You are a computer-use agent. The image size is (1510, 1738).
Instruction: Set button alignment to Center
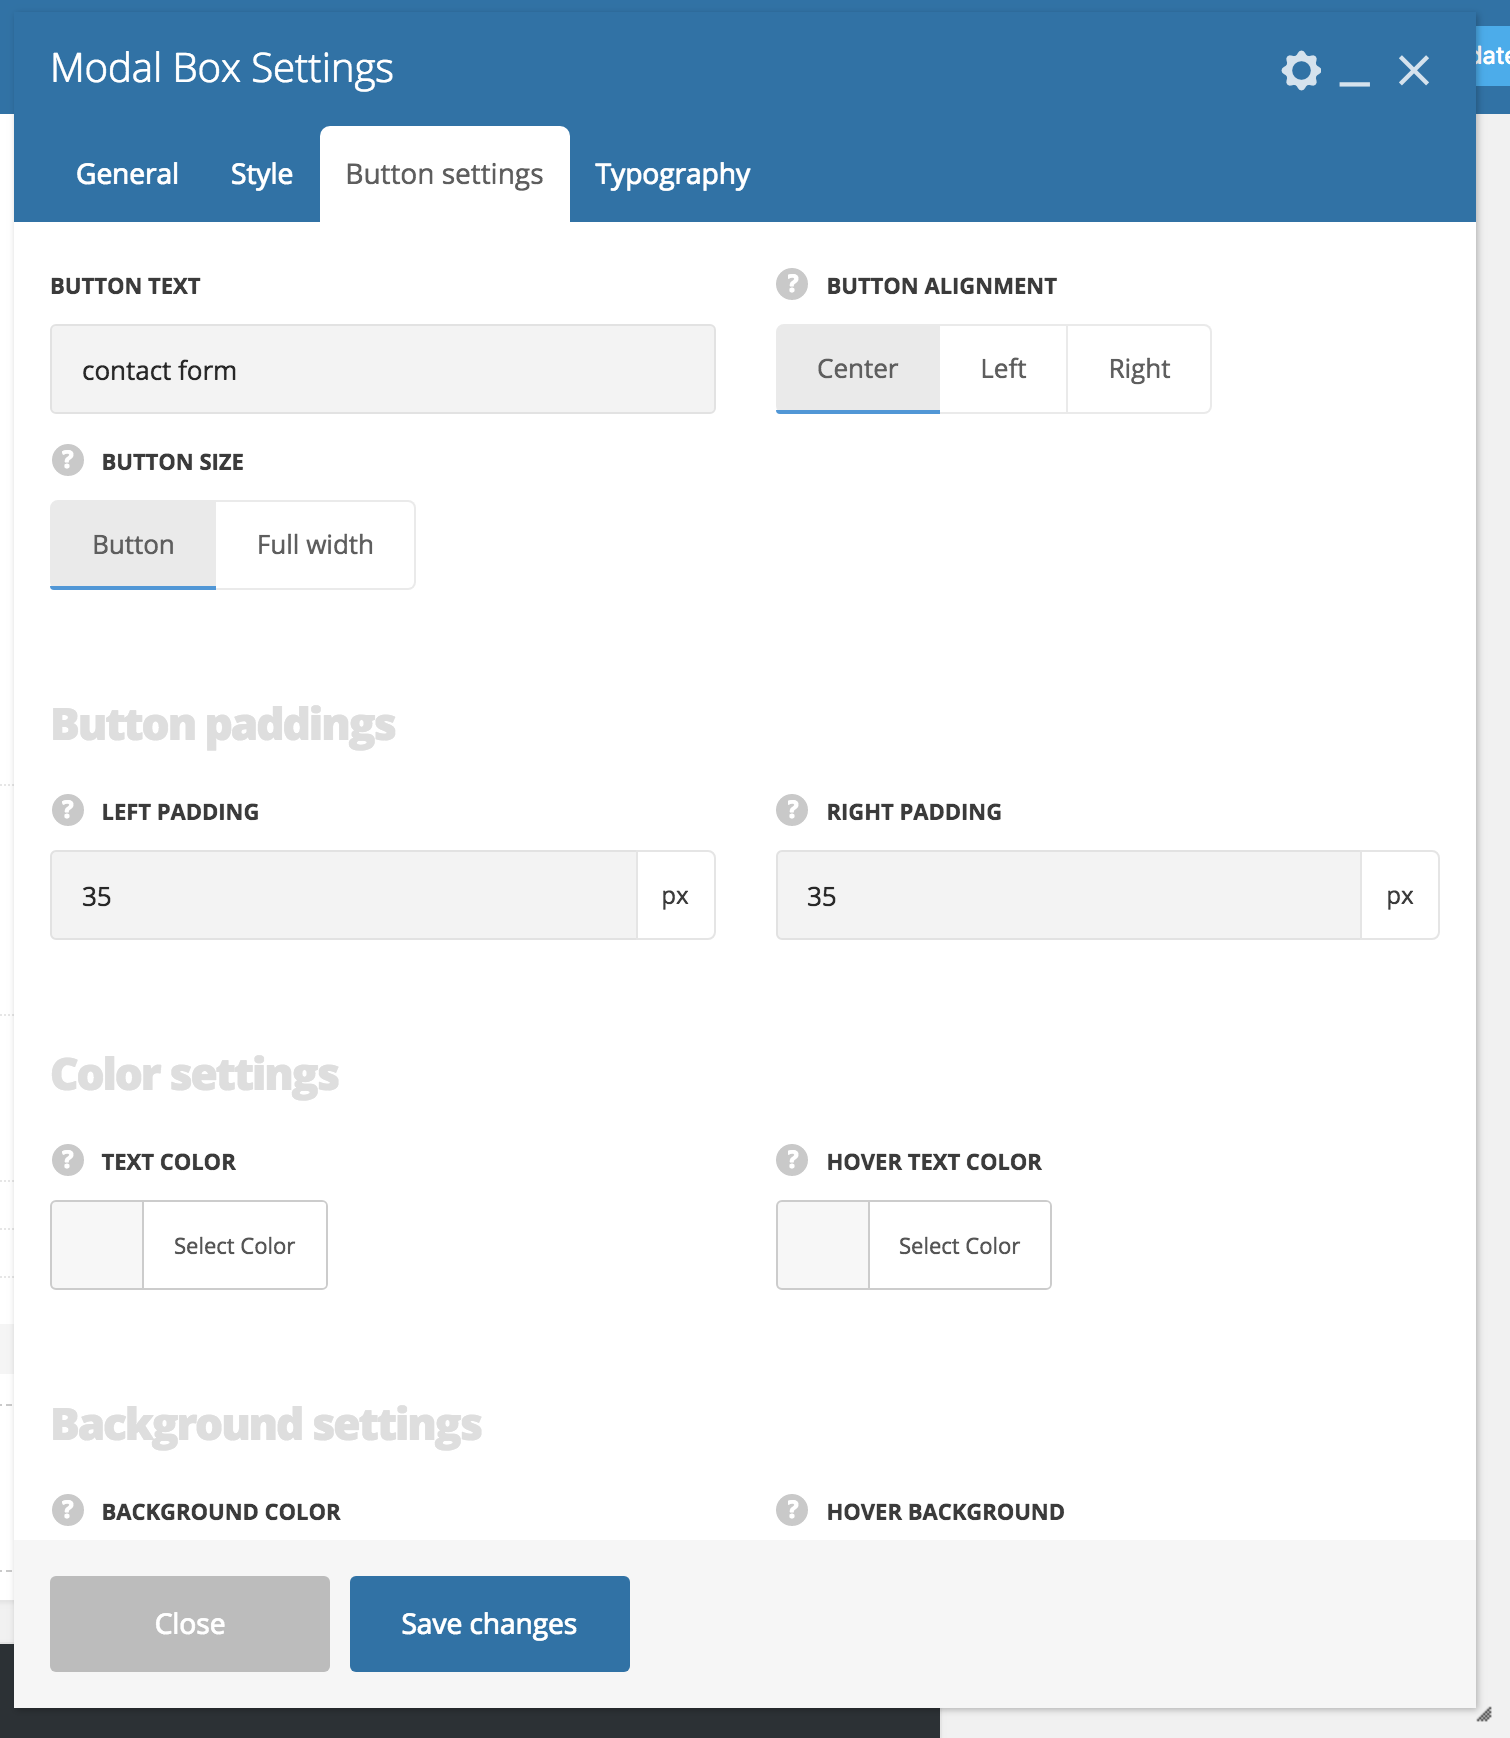tap(858, 369)
